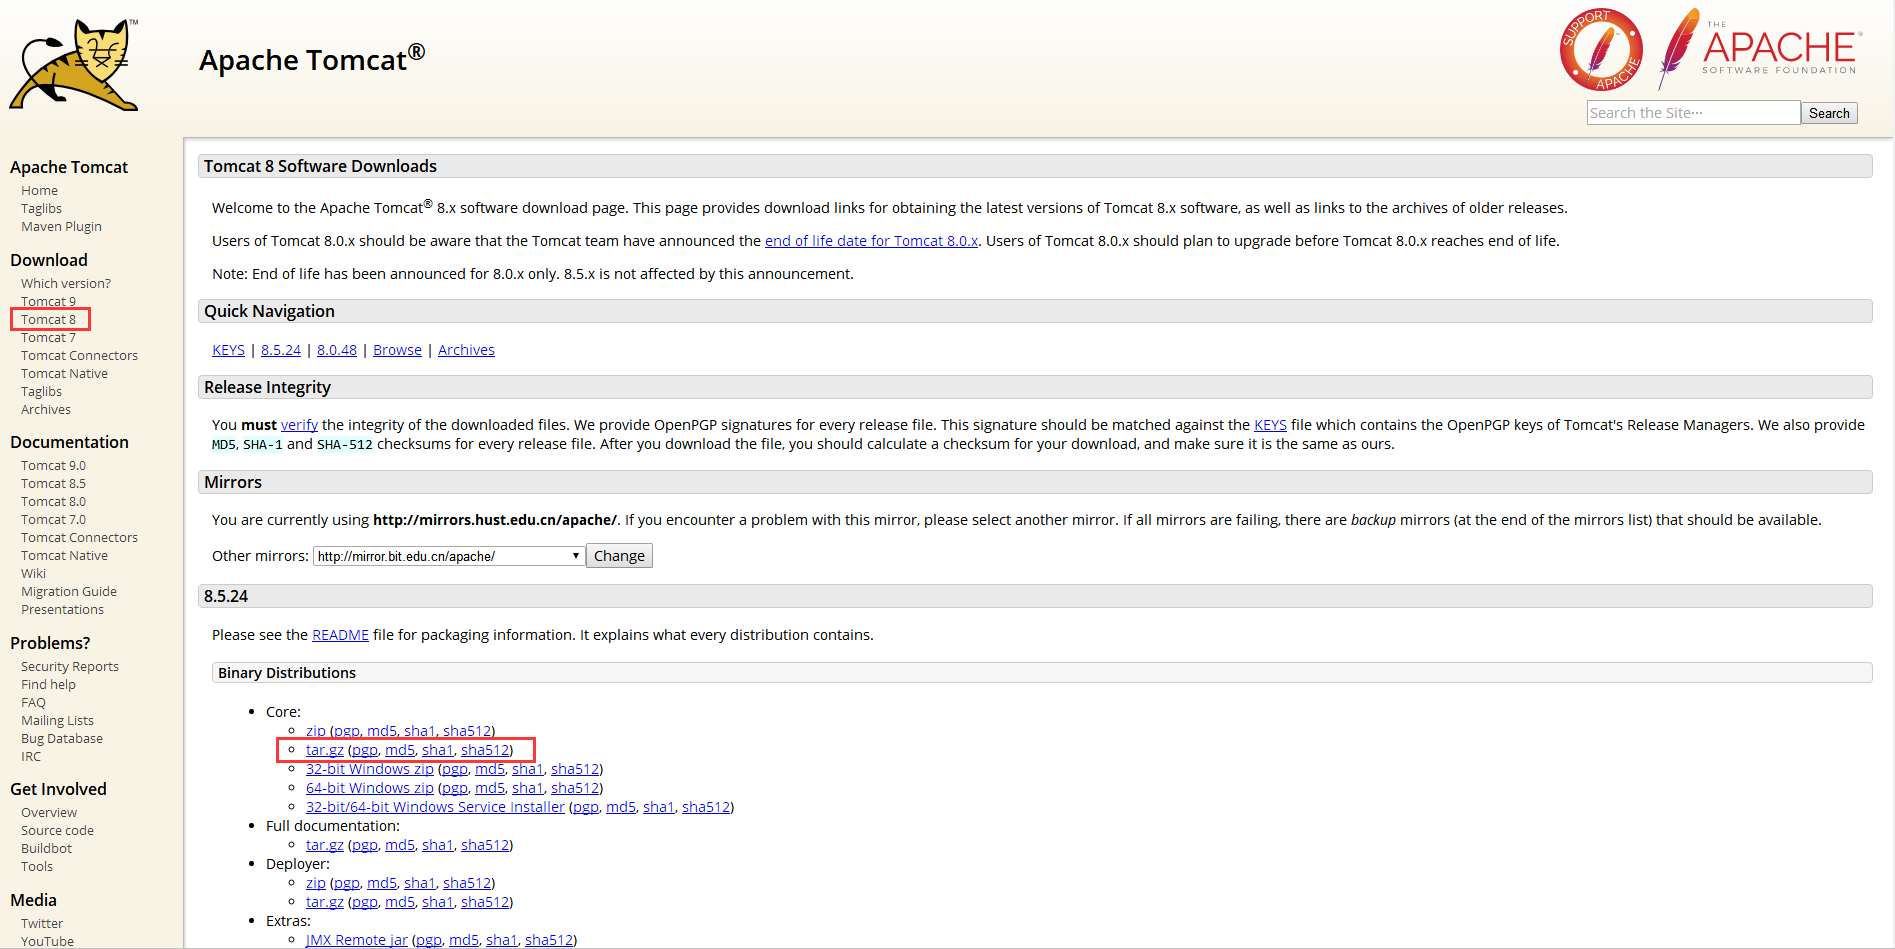The height and width of the screenshot is (949, 1895).
Task: Jump to 8.5.24 in Quick Navigation
Action: tap(281, 350)
